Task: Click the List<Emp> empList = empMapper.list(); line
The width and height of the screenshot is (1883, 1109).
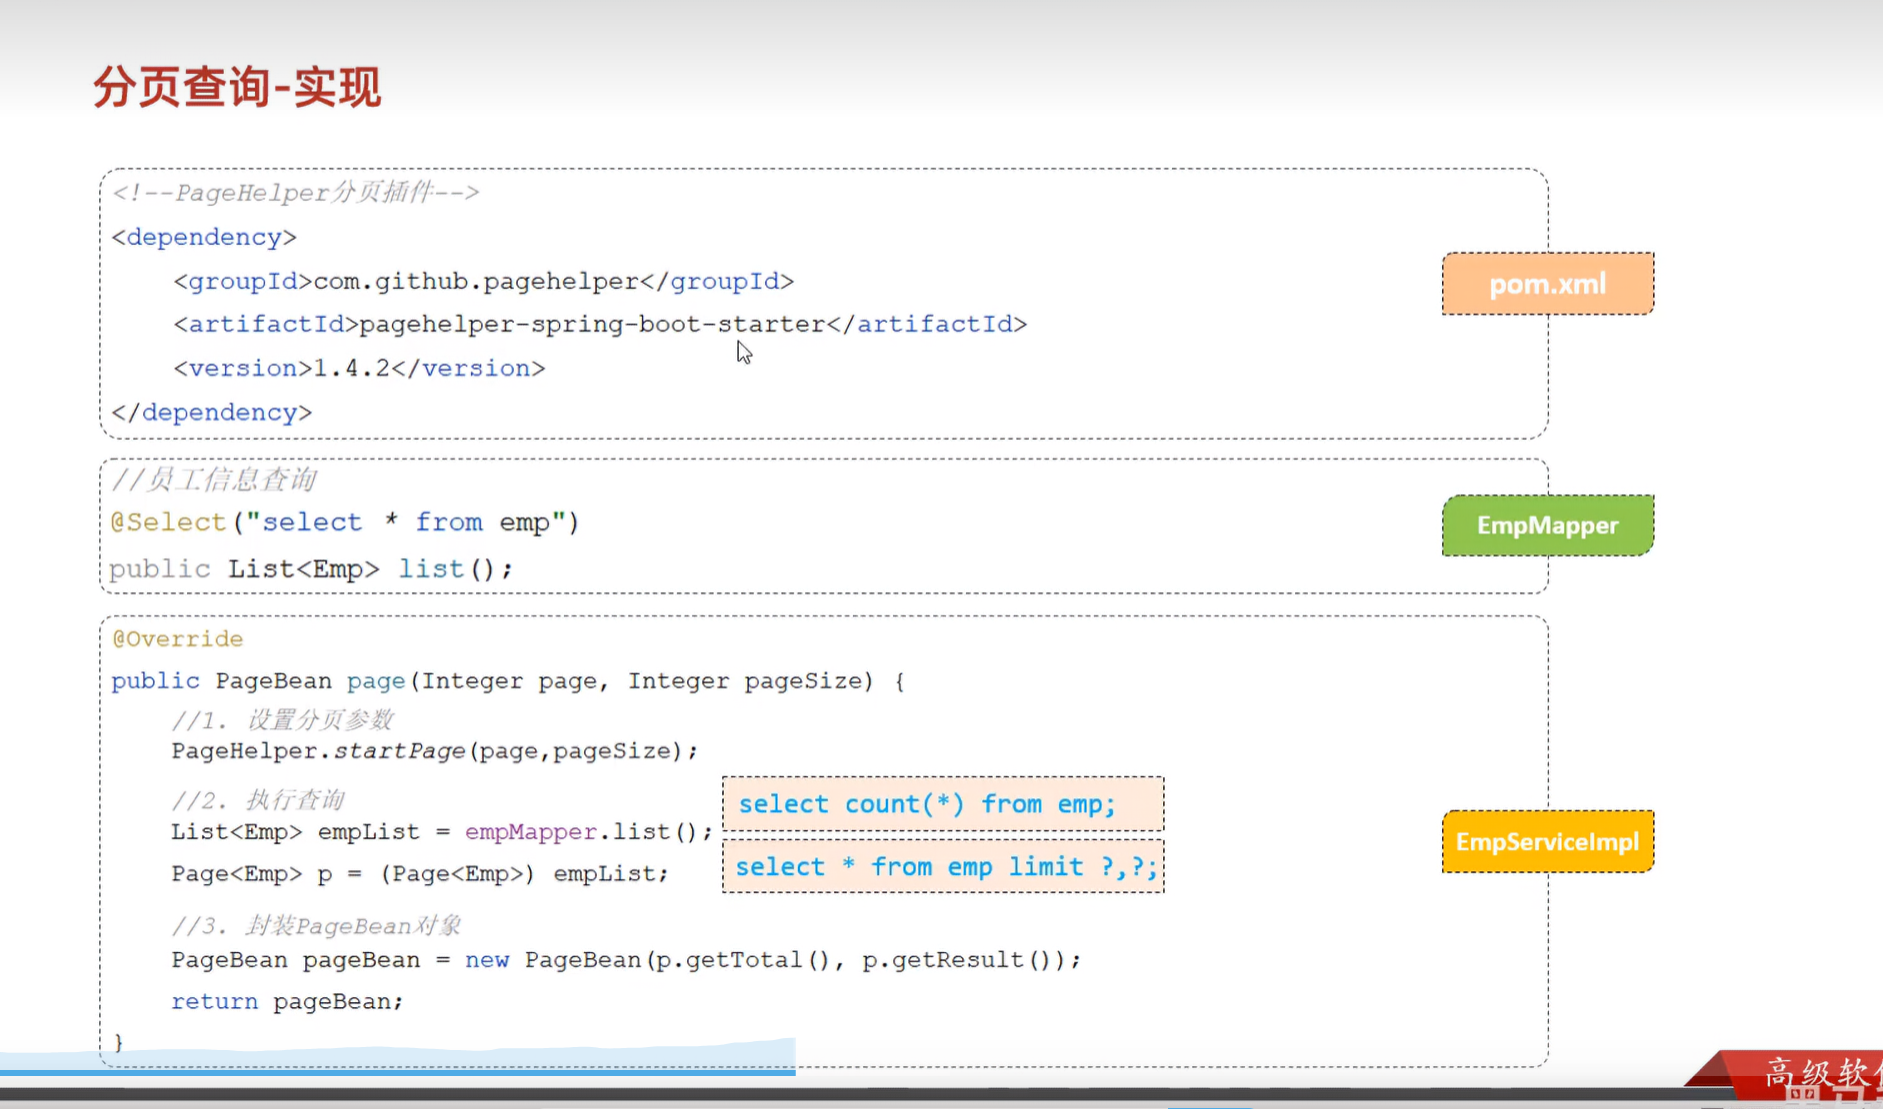Action: (x=441, y=832)
